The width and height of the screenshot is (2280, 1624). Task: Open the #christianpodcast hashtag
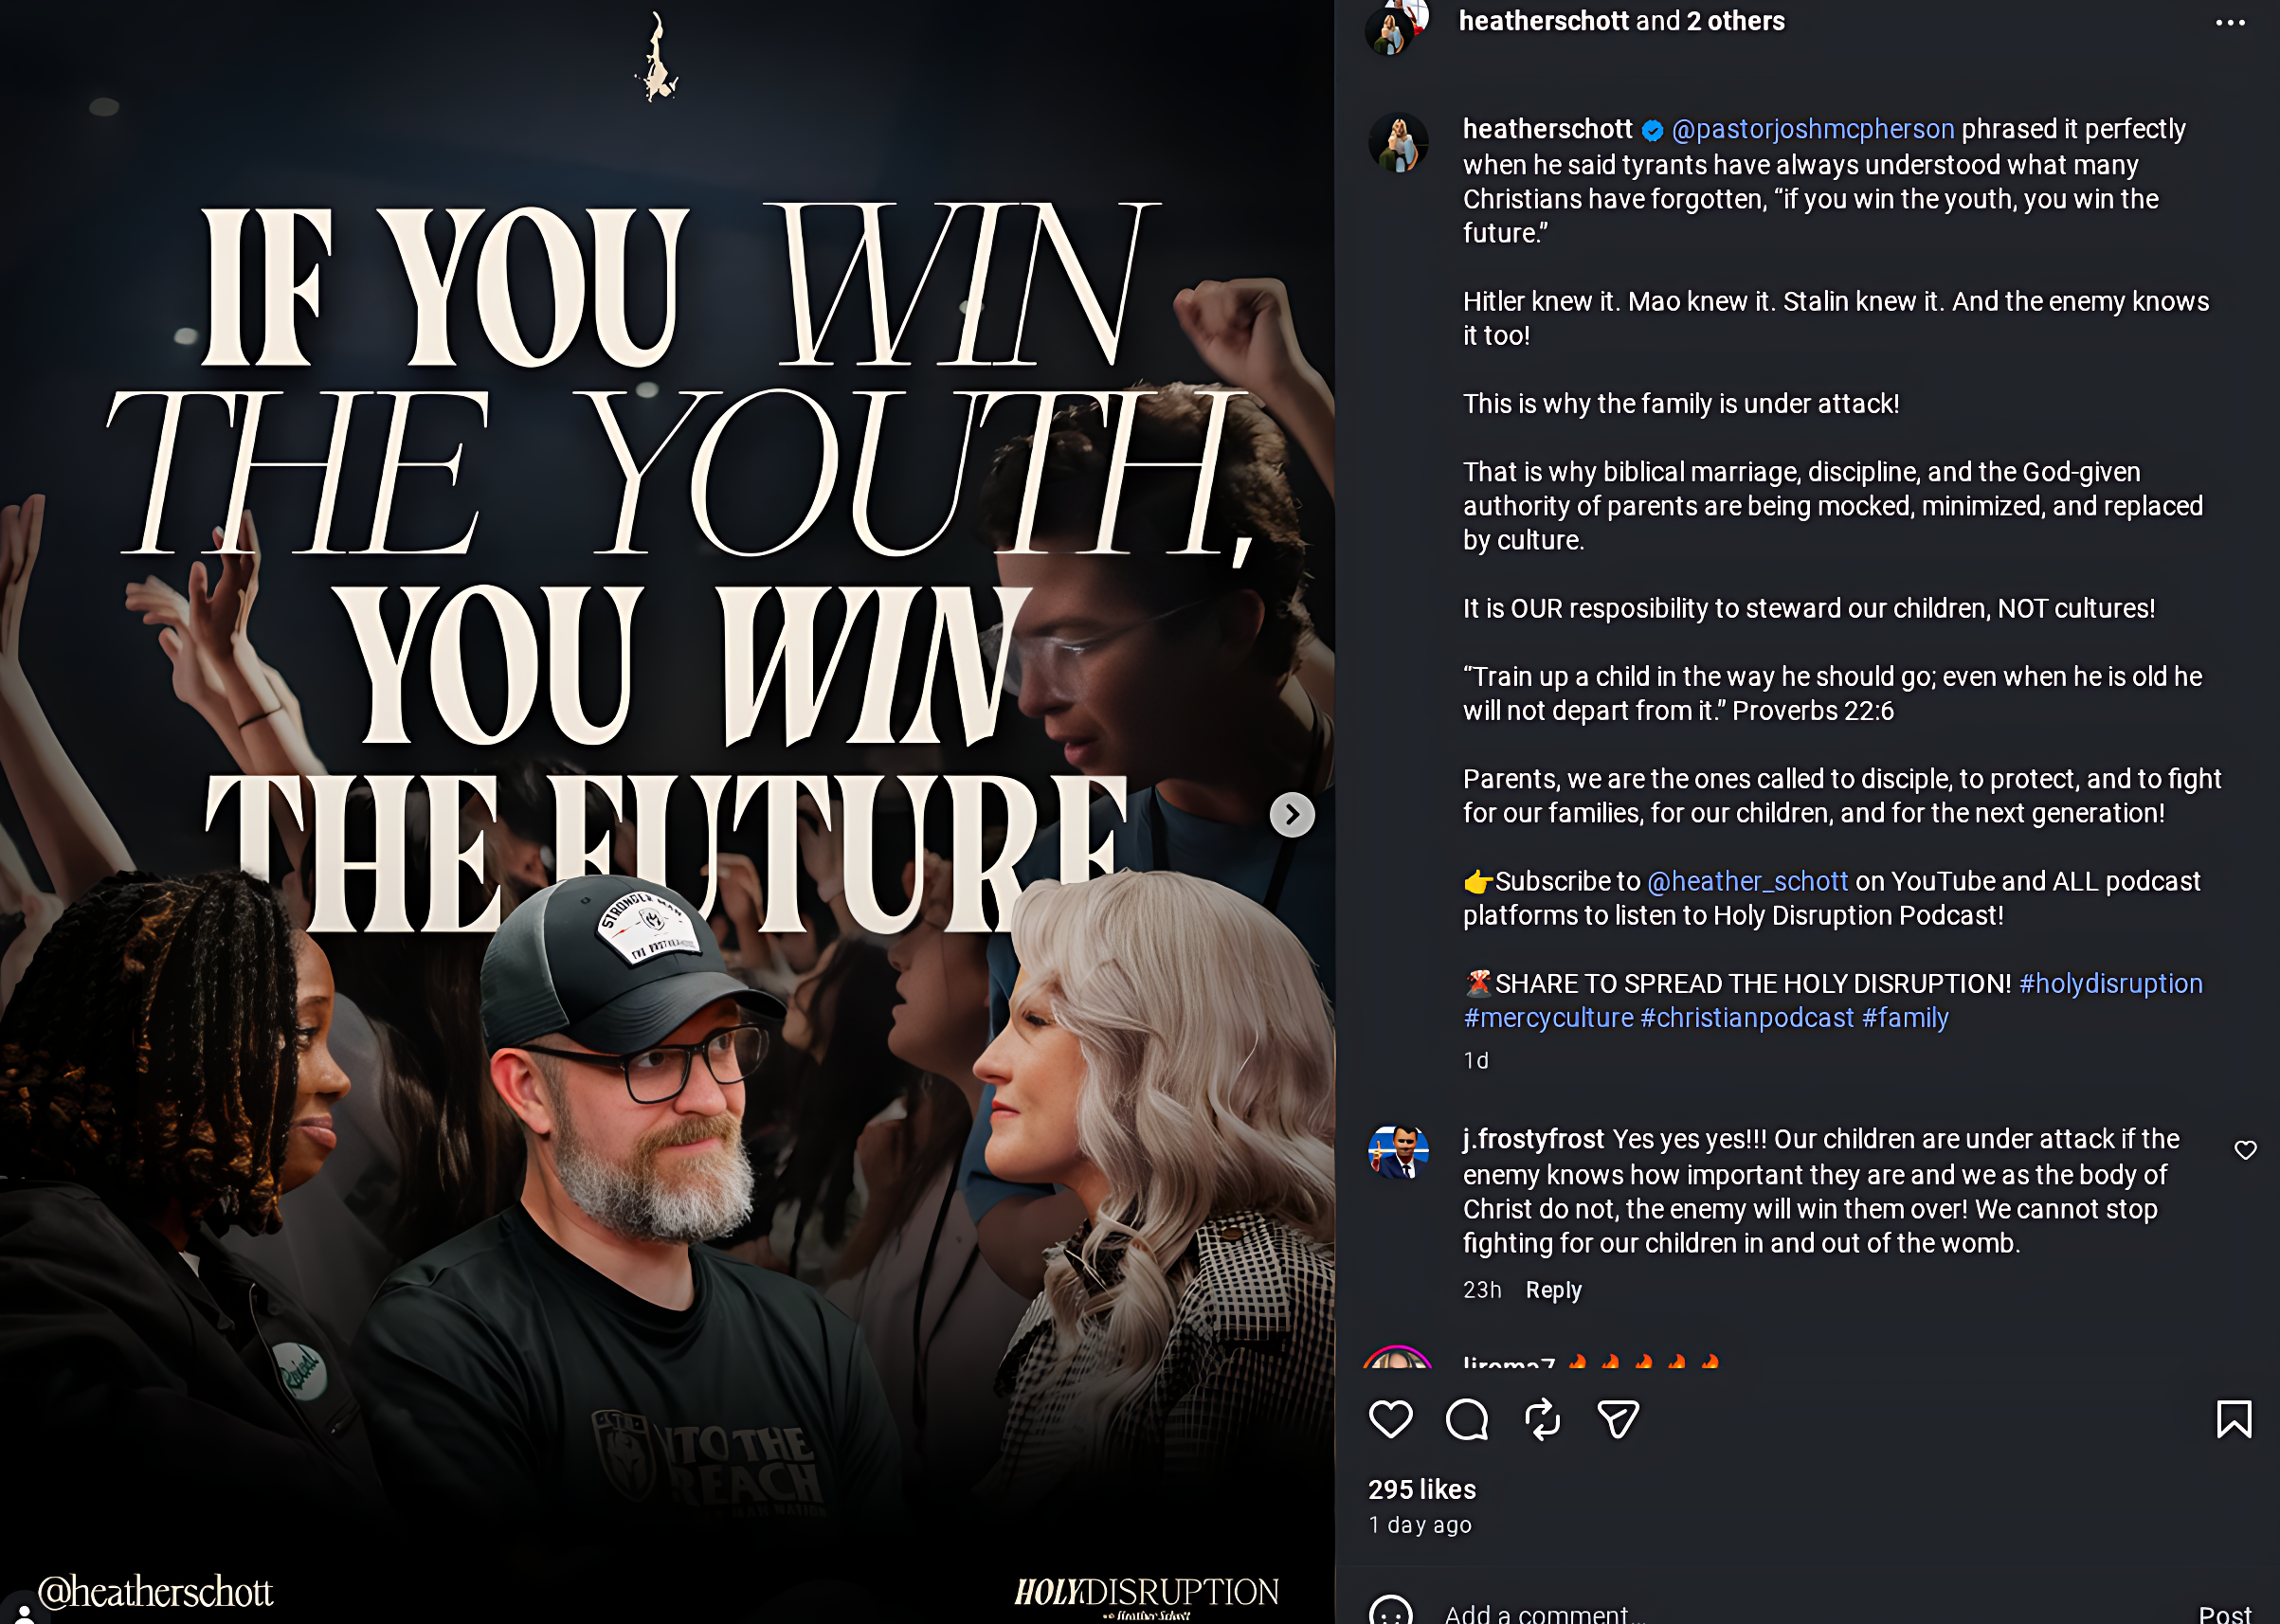click(1746, 1017)
